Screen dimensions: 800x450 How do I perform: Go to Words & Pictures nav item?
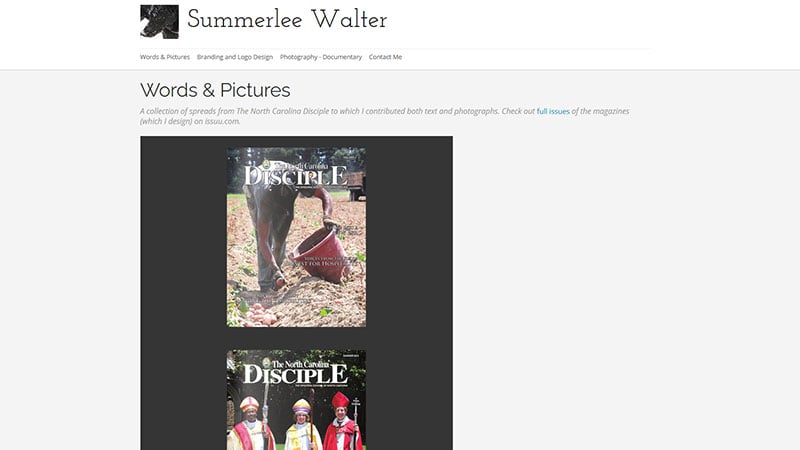tap(165, 57)
